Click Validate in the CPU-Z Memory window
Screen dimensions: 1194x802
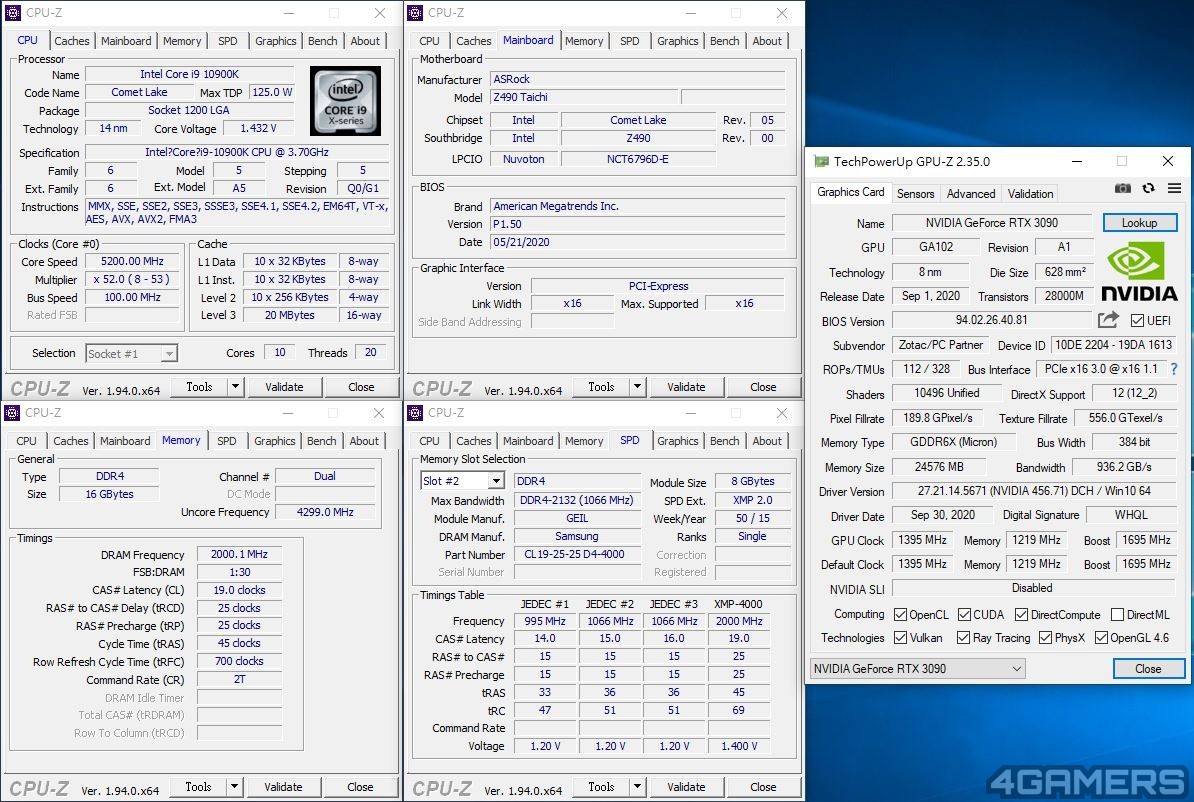tap(283, 787)
